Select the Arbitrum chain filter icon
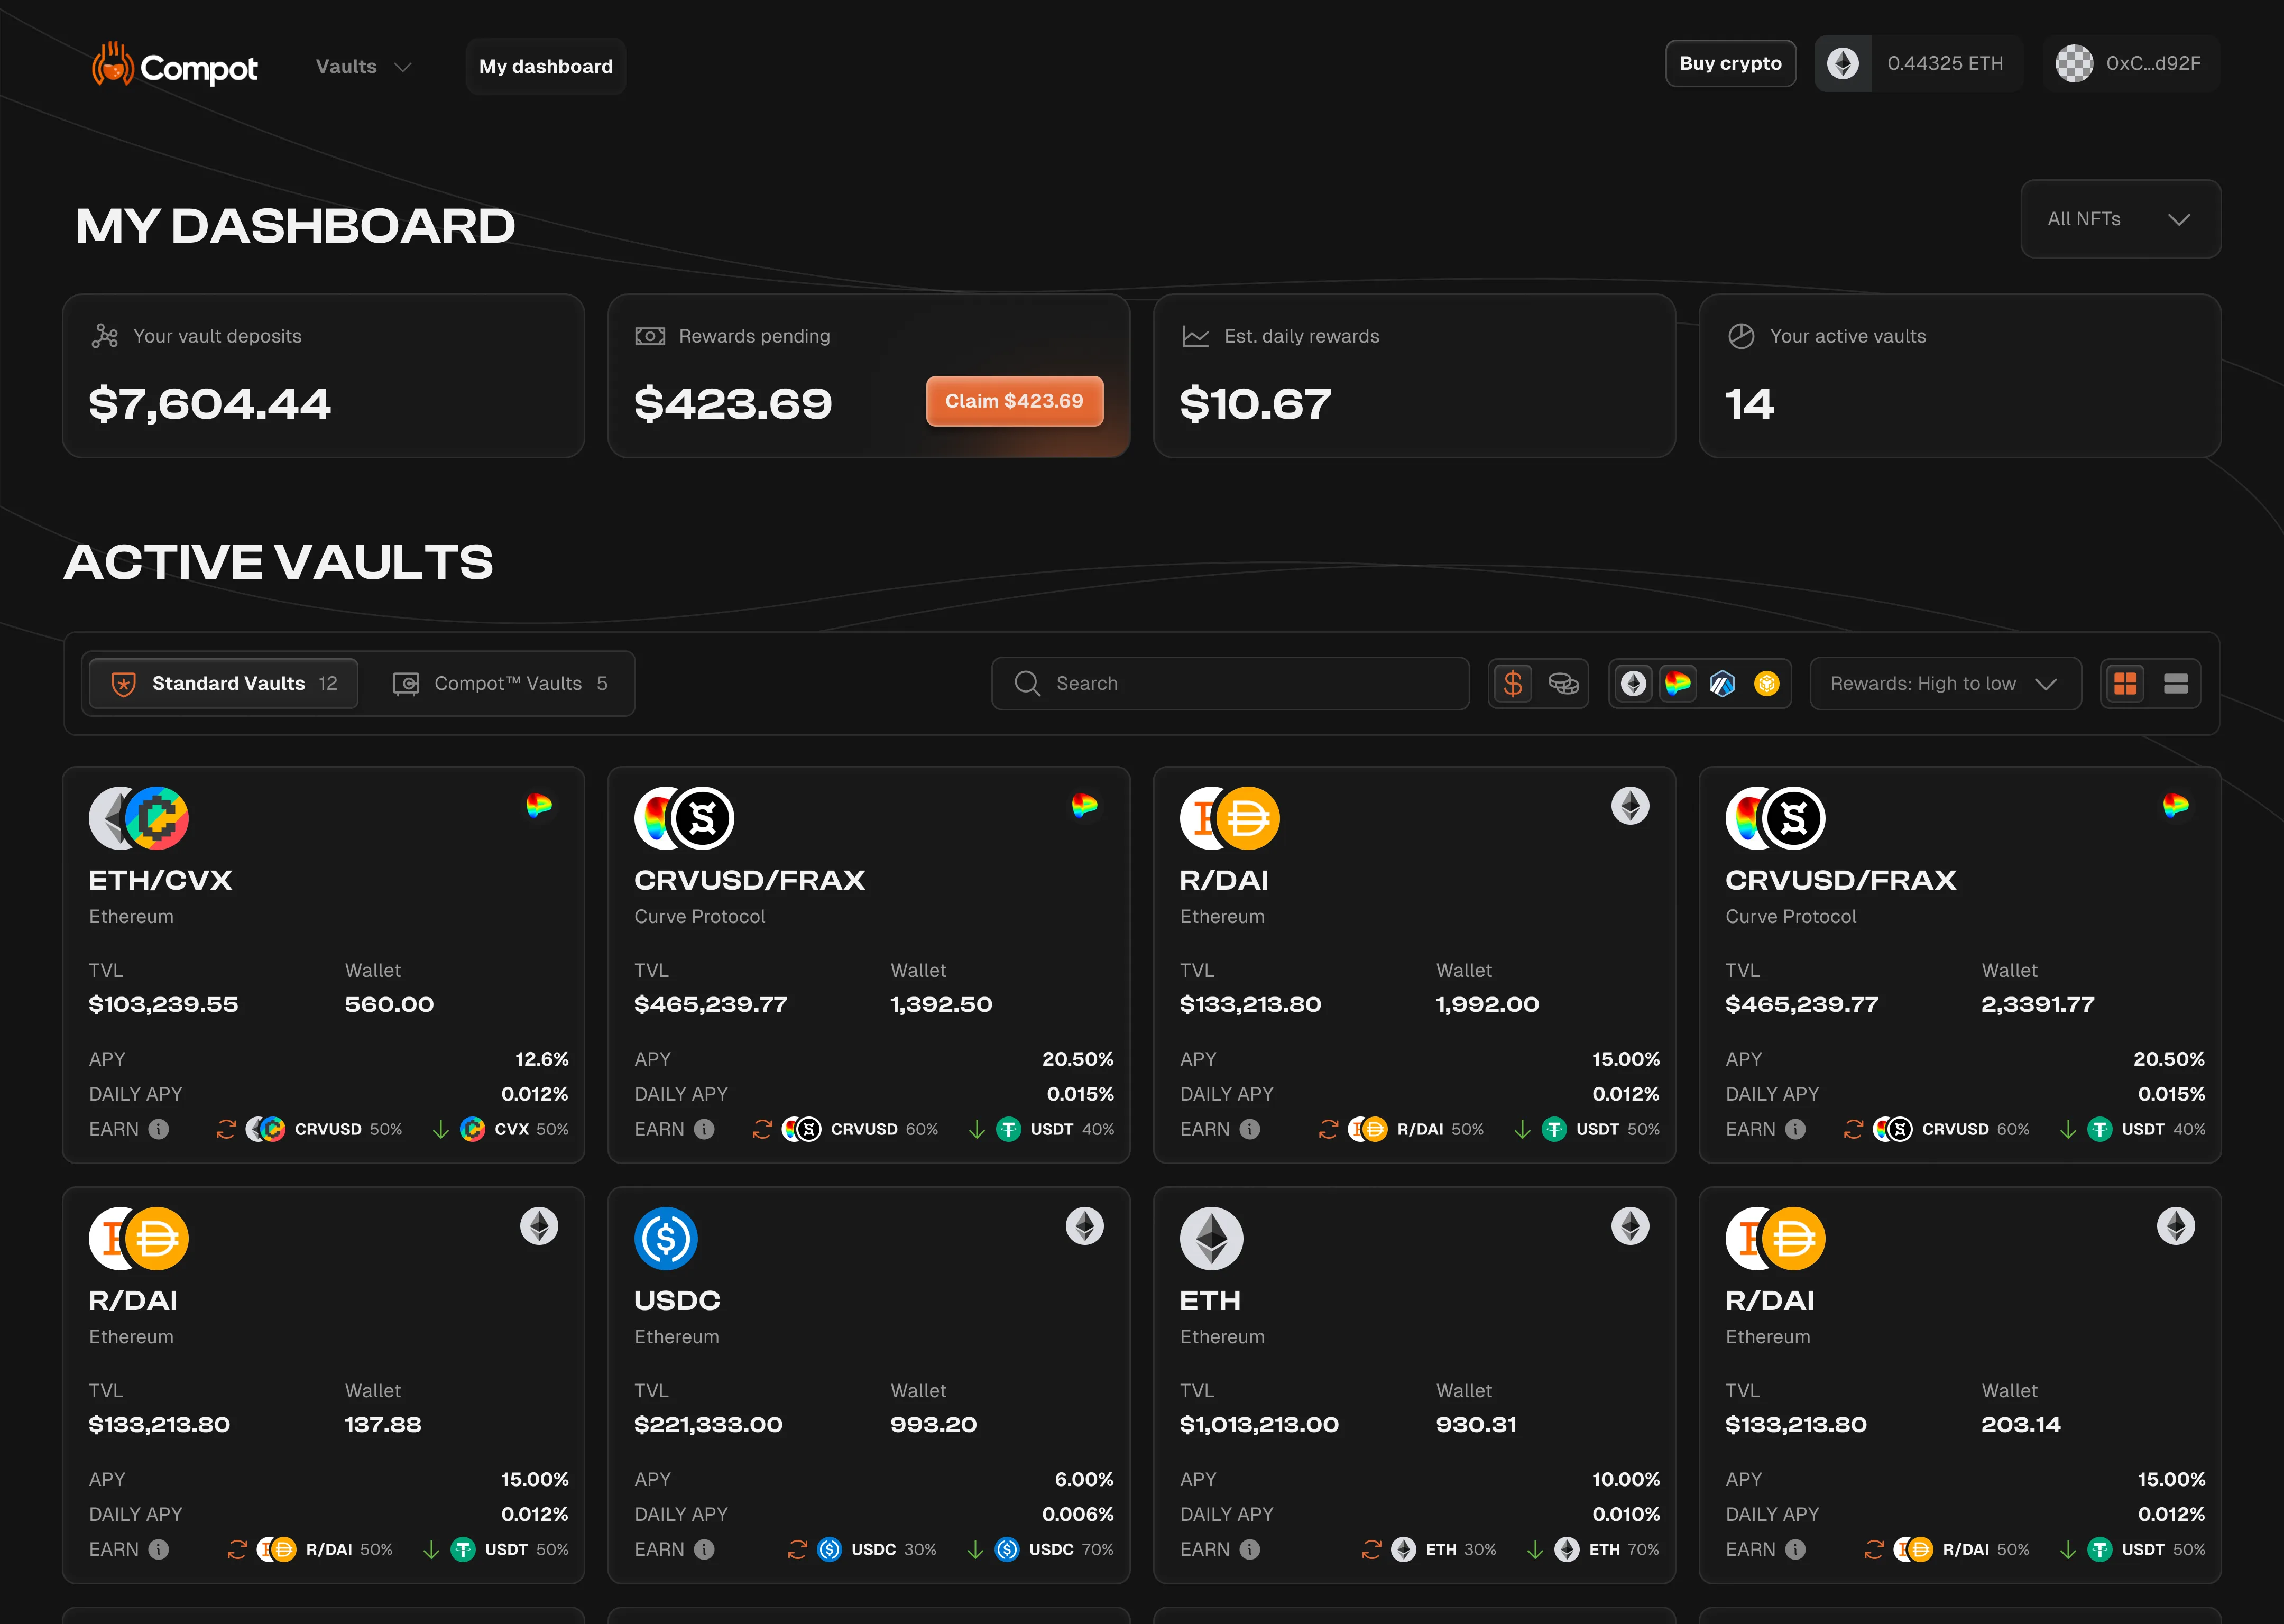The width and height of the screenshot is (2284, 1624). click(1722, 683)
